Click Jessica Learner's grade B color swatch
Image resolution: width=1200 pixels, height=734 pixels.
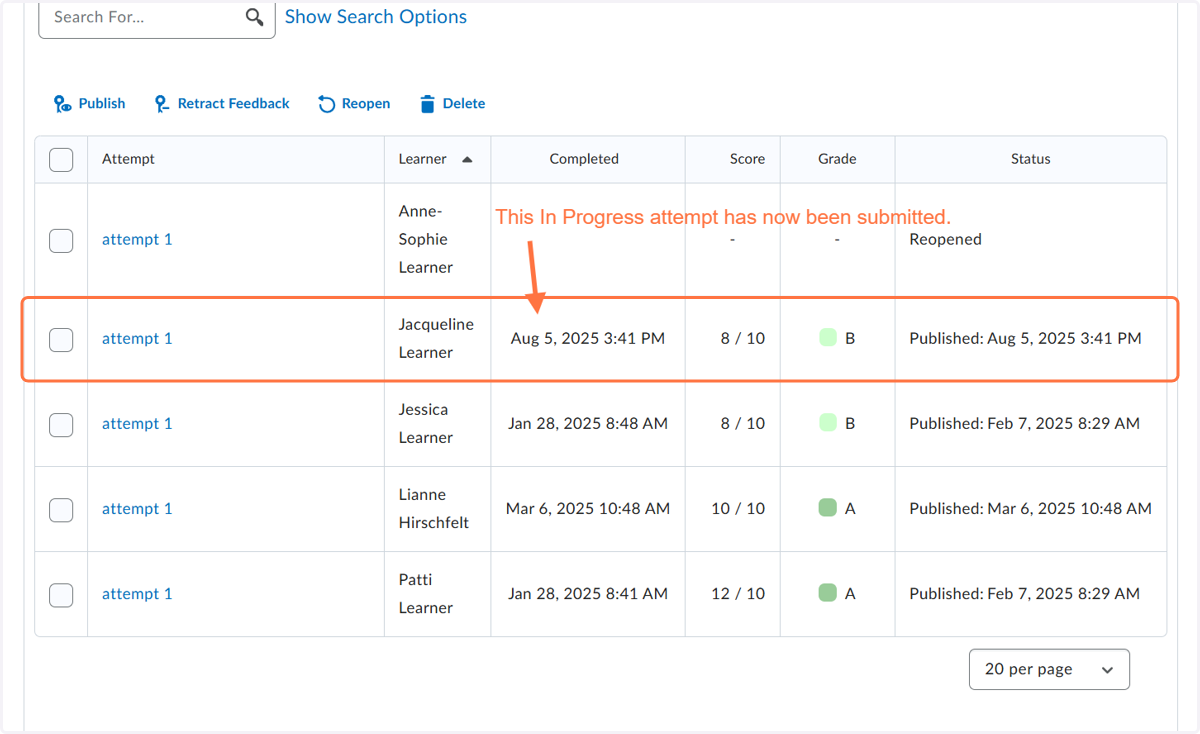[827, 423]
